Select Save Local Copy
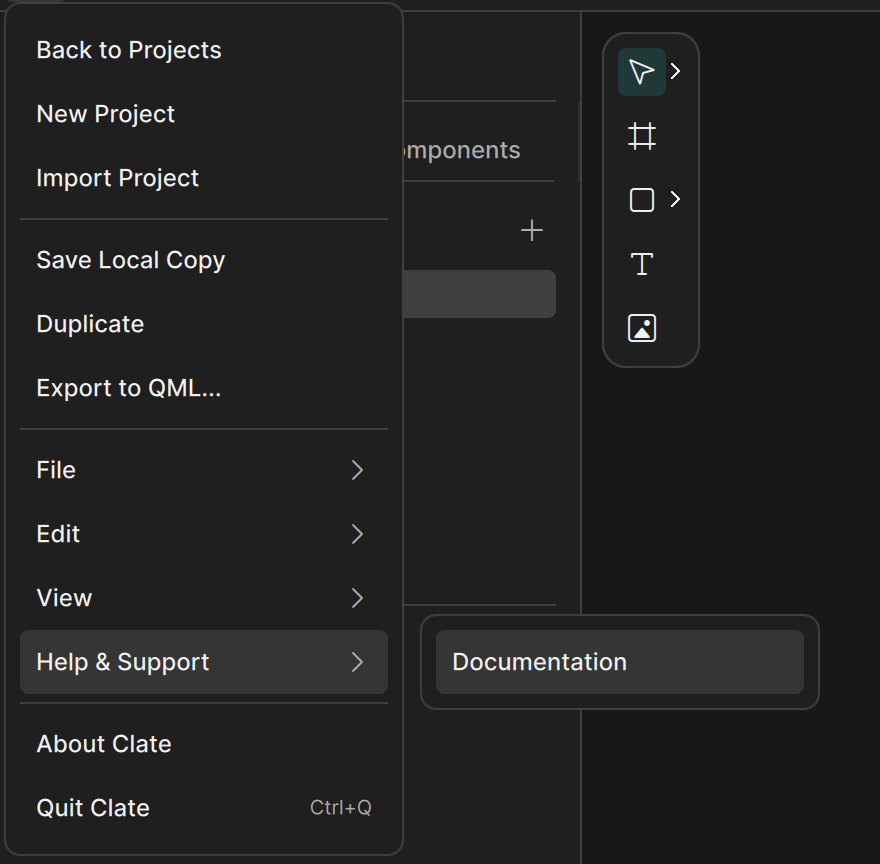Screen dimensions: 880x864 [x=204, y=260]
